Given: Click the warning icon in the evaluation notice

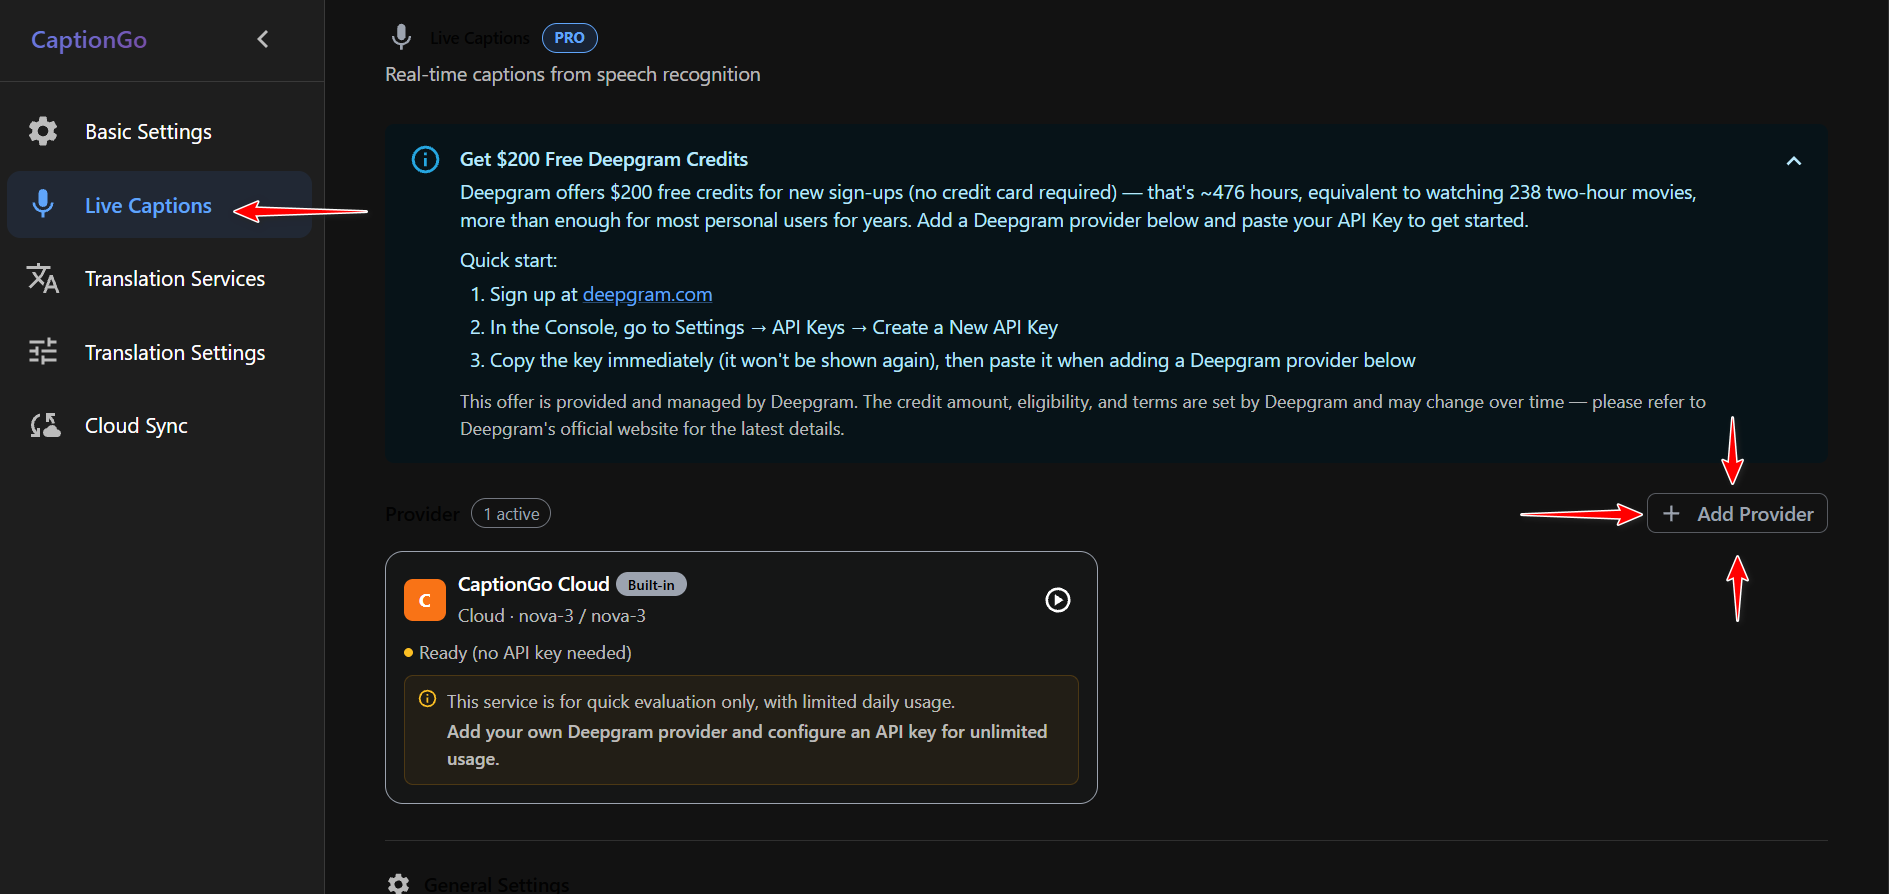Looking at the screenshot, I should point(427,699).
